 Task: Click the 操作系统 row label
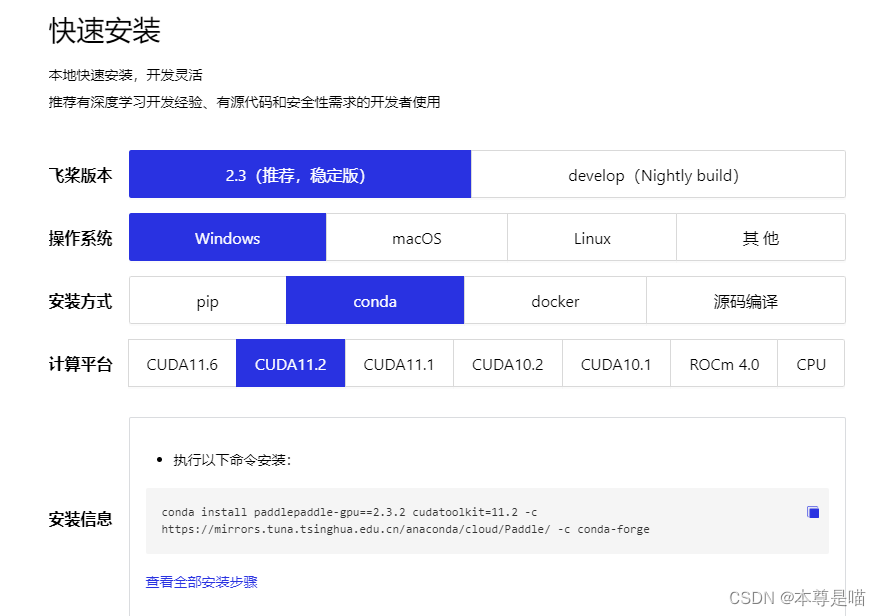pyautogui.click(x=80, y=238)
